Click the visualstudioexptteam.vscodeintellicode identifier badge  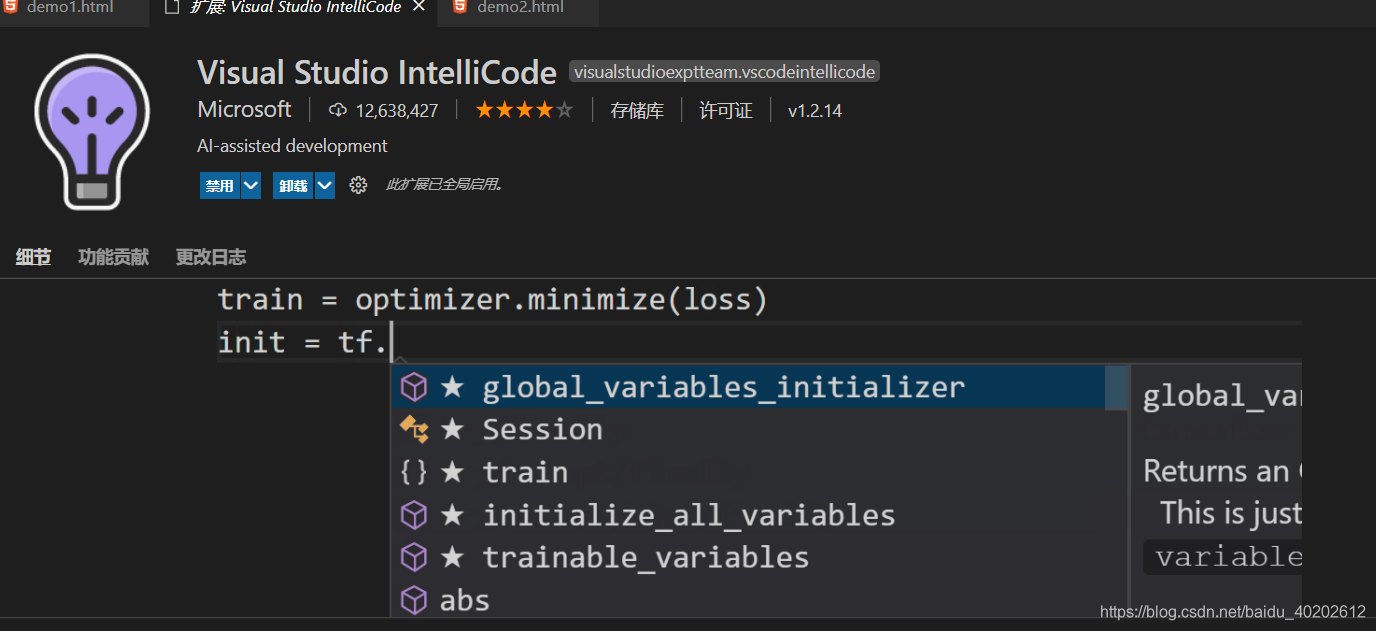(x=724, y=72)
